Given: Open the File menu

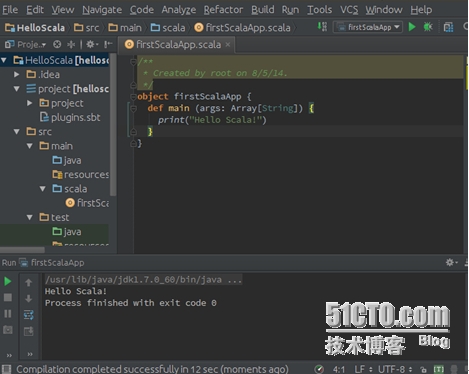Looking at the screenshot, I should point(10,10).
